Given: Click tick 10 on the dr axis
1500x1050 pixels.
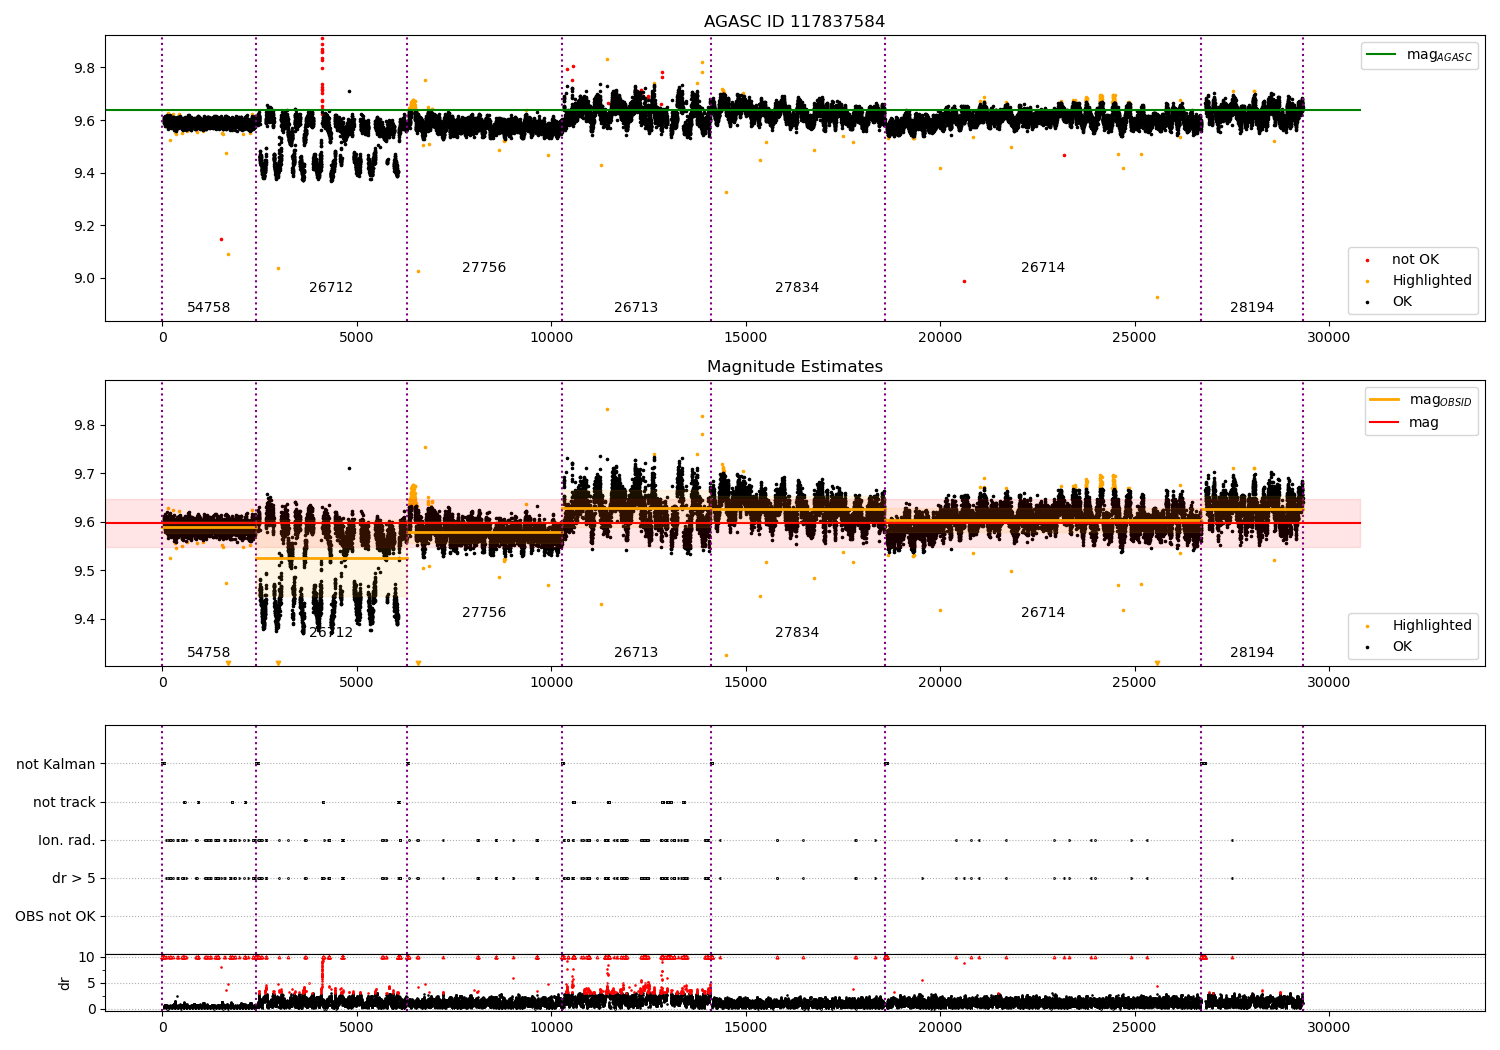Looking at the screenshot, I should tap(87, 958).
